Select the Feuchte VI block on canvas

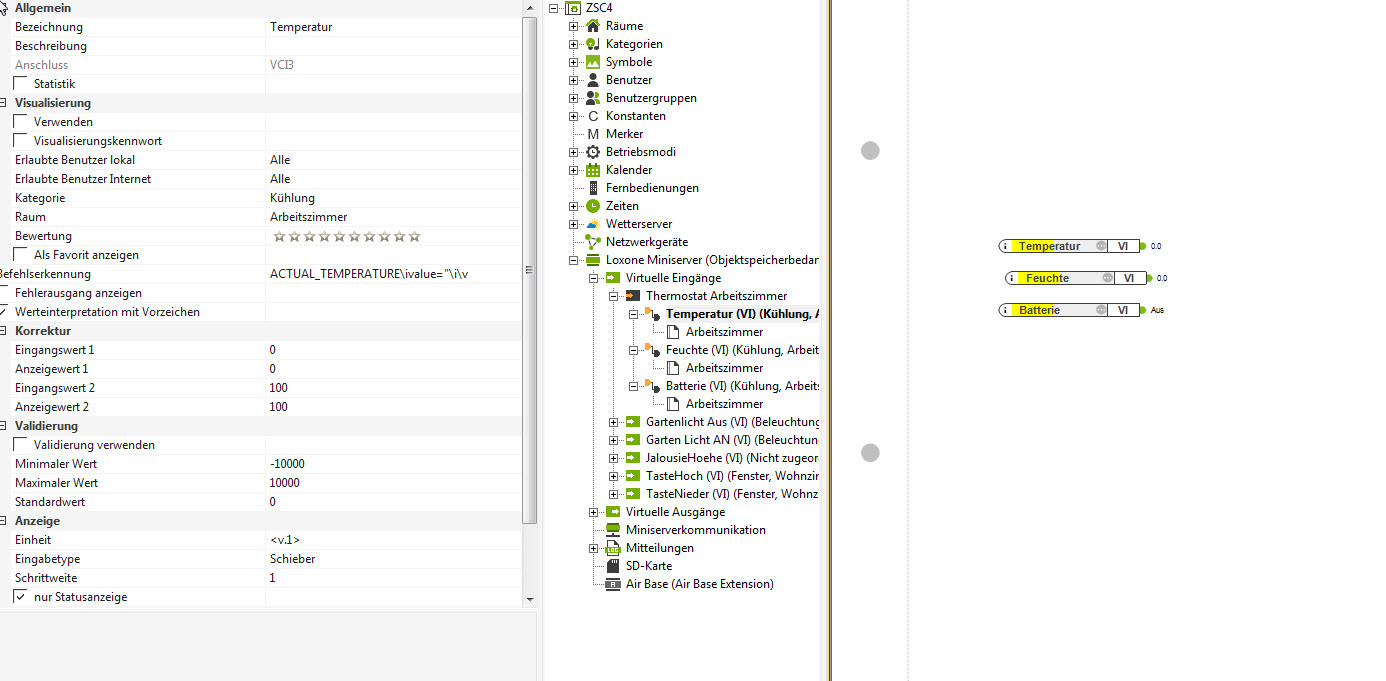(1076, 278)
